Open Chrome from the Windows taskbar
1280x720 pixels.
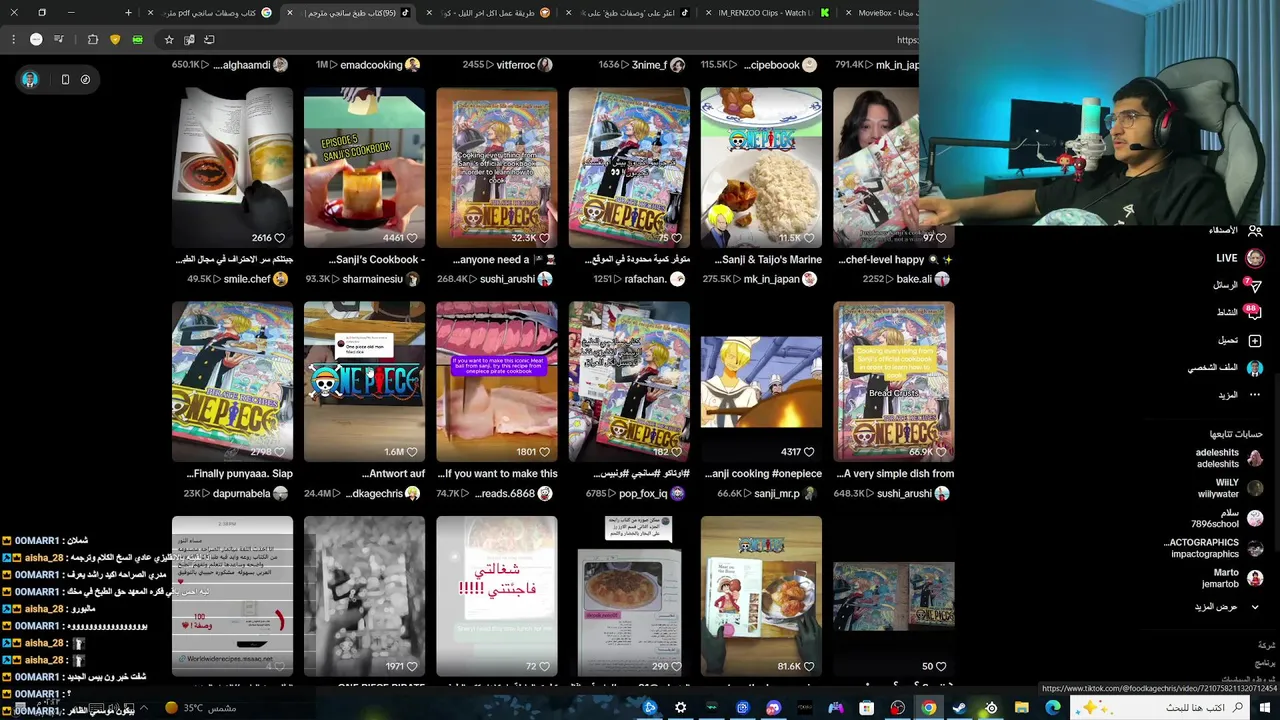pos(929,708)
